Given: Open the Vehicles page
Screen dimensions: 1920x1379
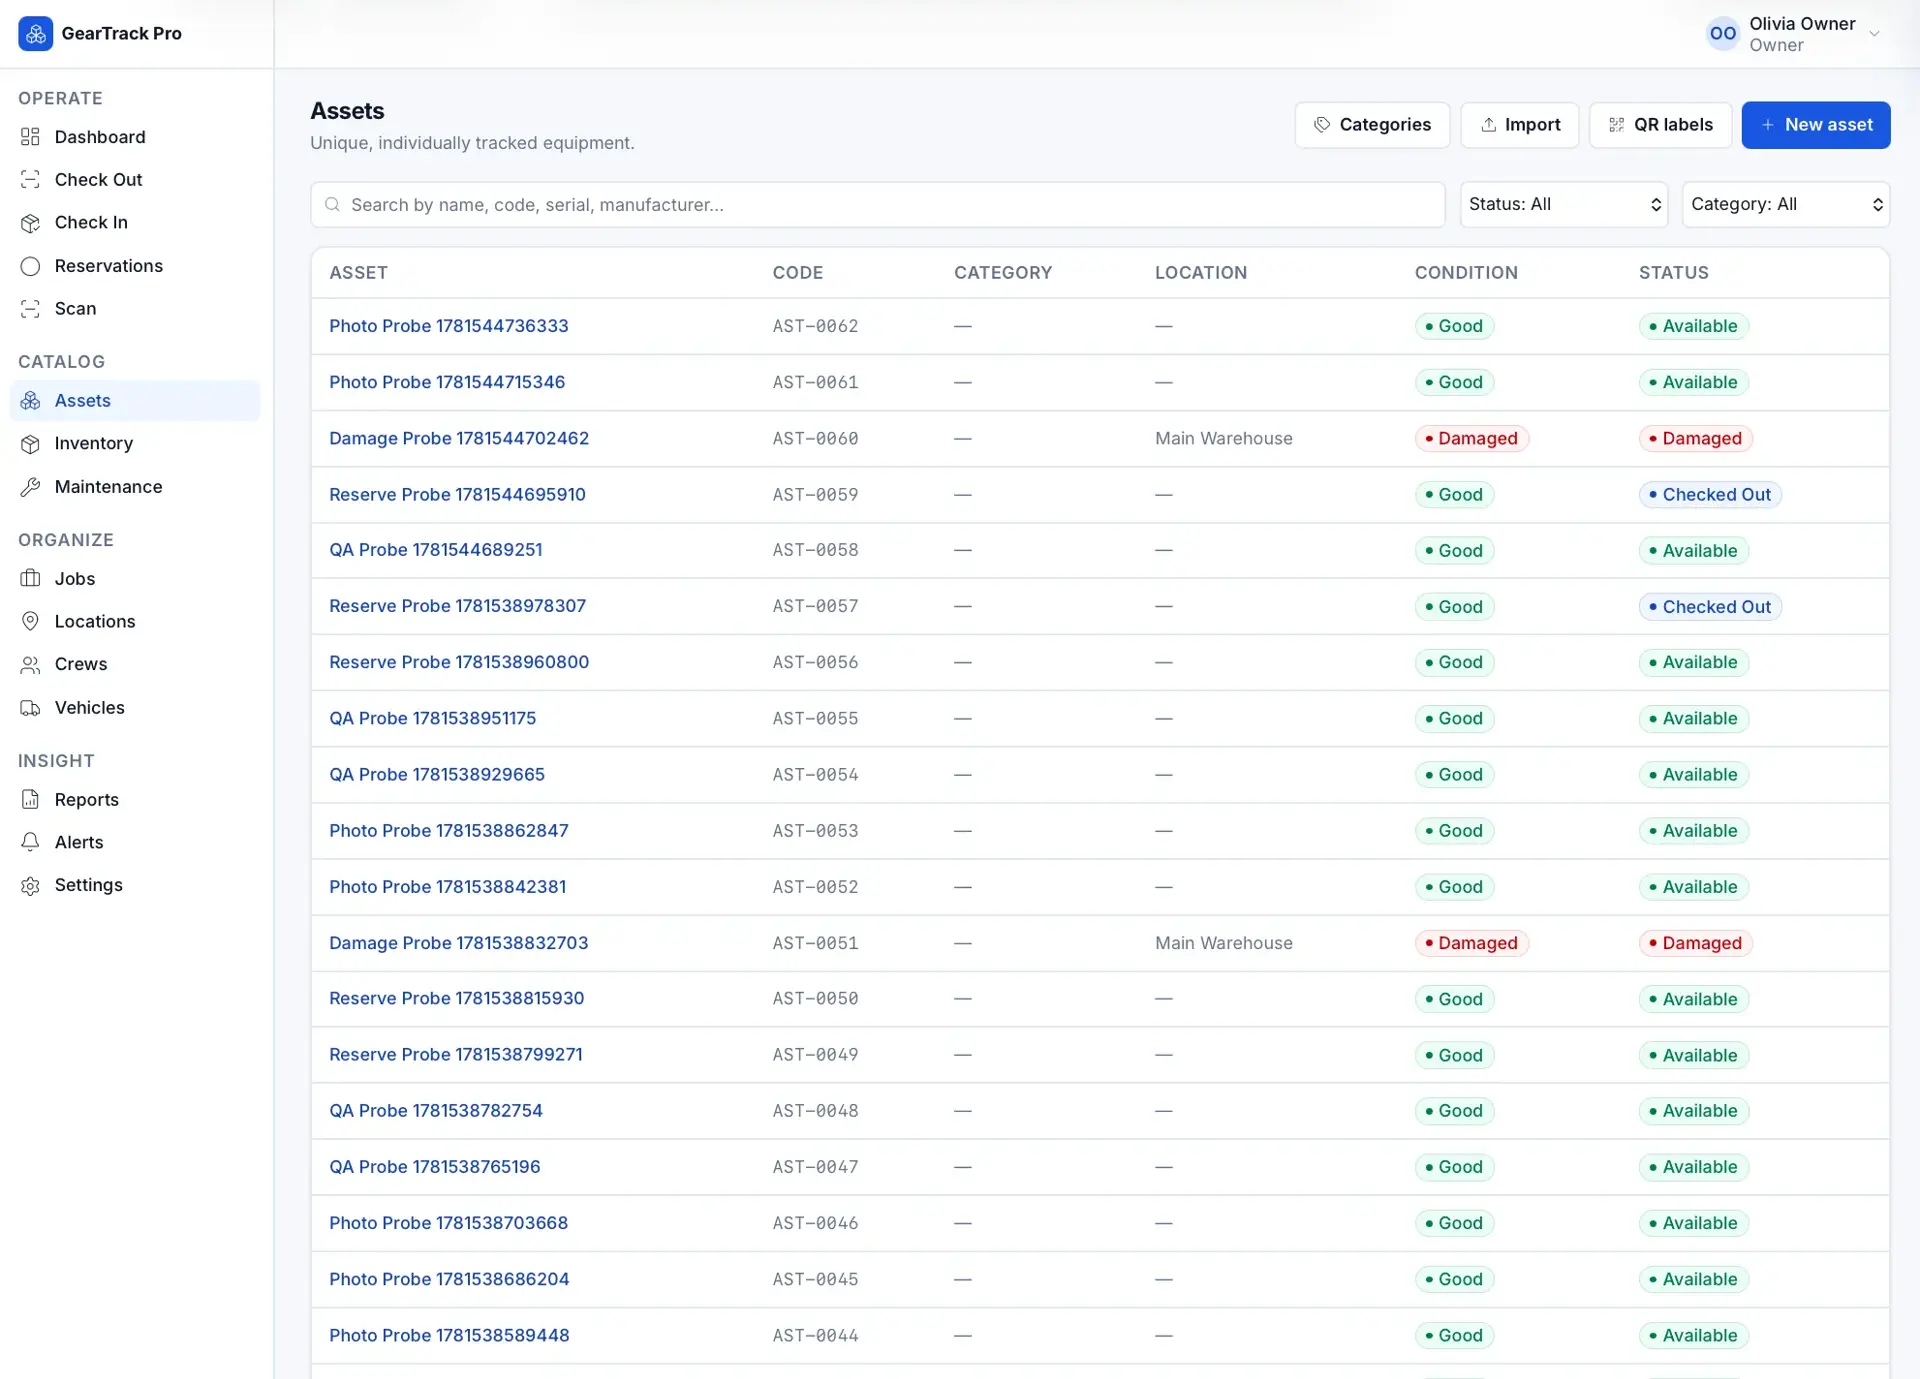Looking at the screenshot, I should (x=135, y=708).
